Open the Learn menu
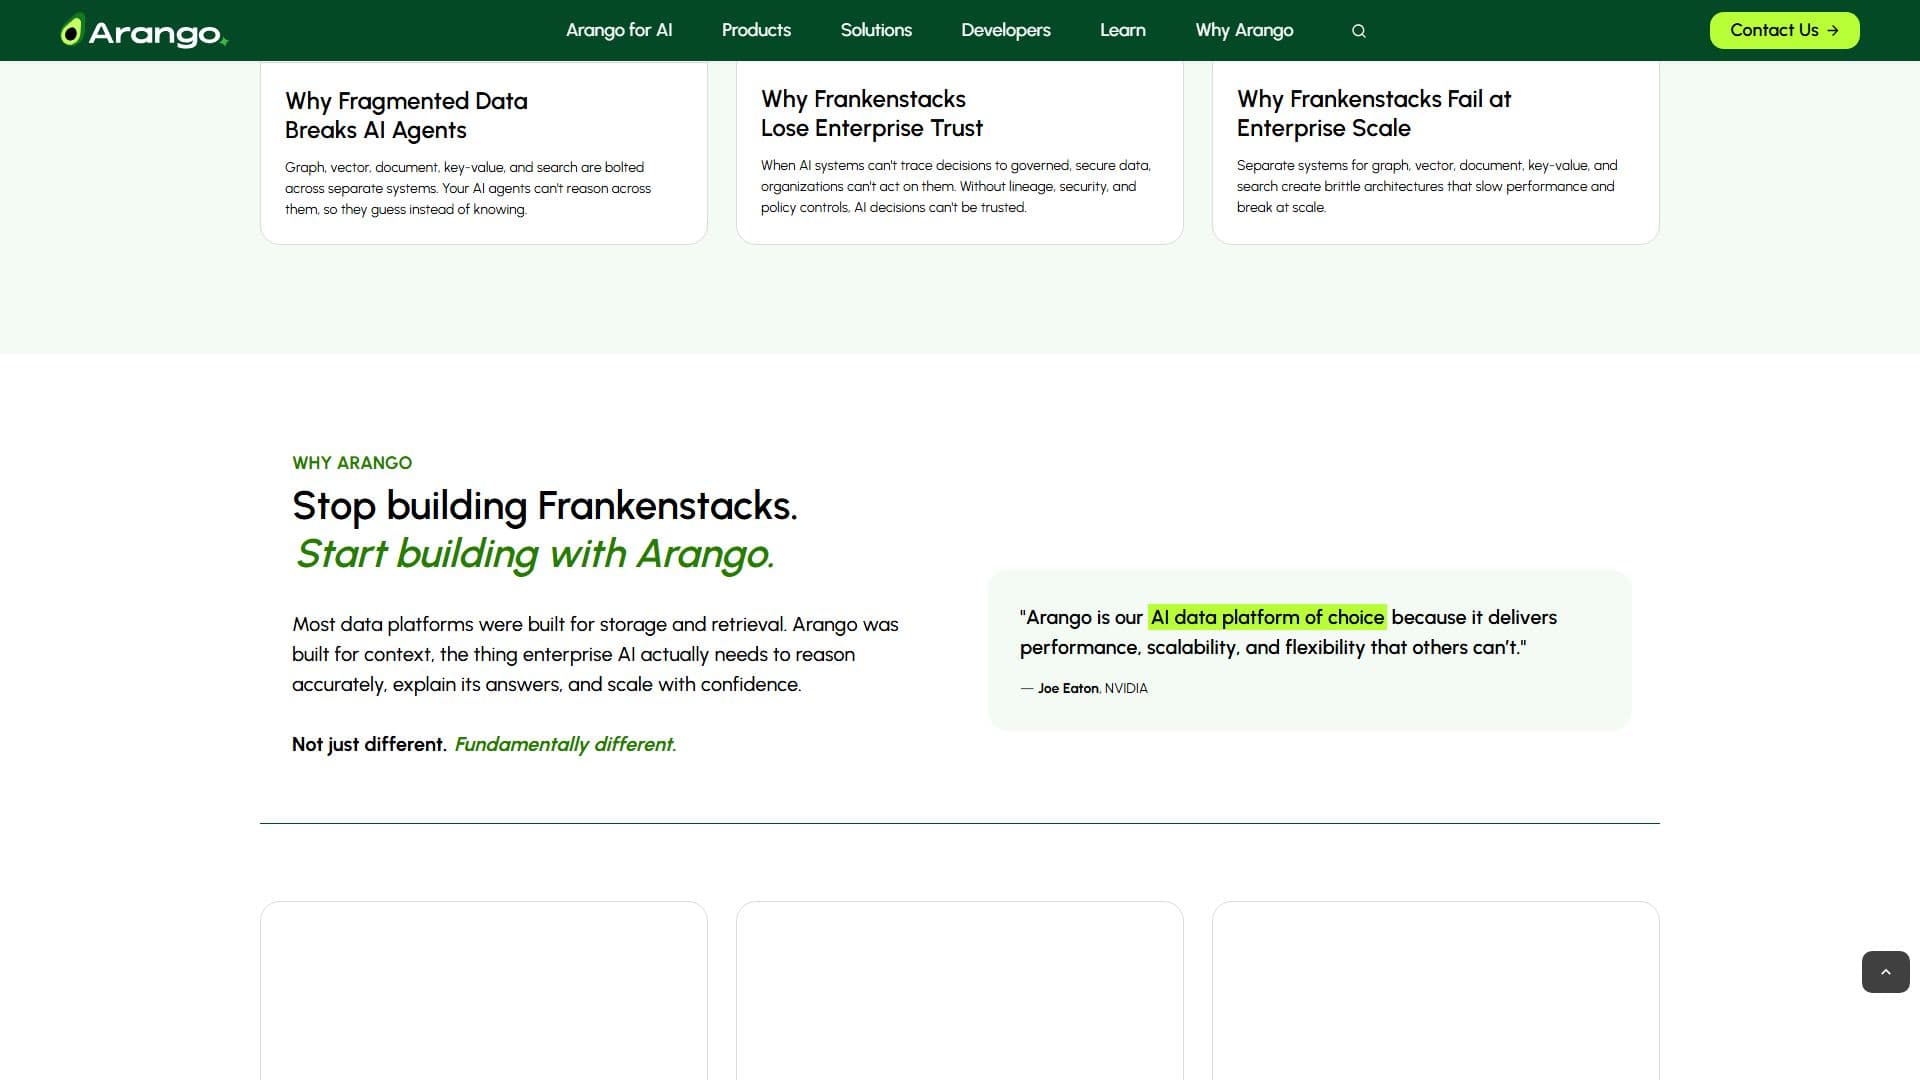The image size is (1920, 1080). (1123, 30)
